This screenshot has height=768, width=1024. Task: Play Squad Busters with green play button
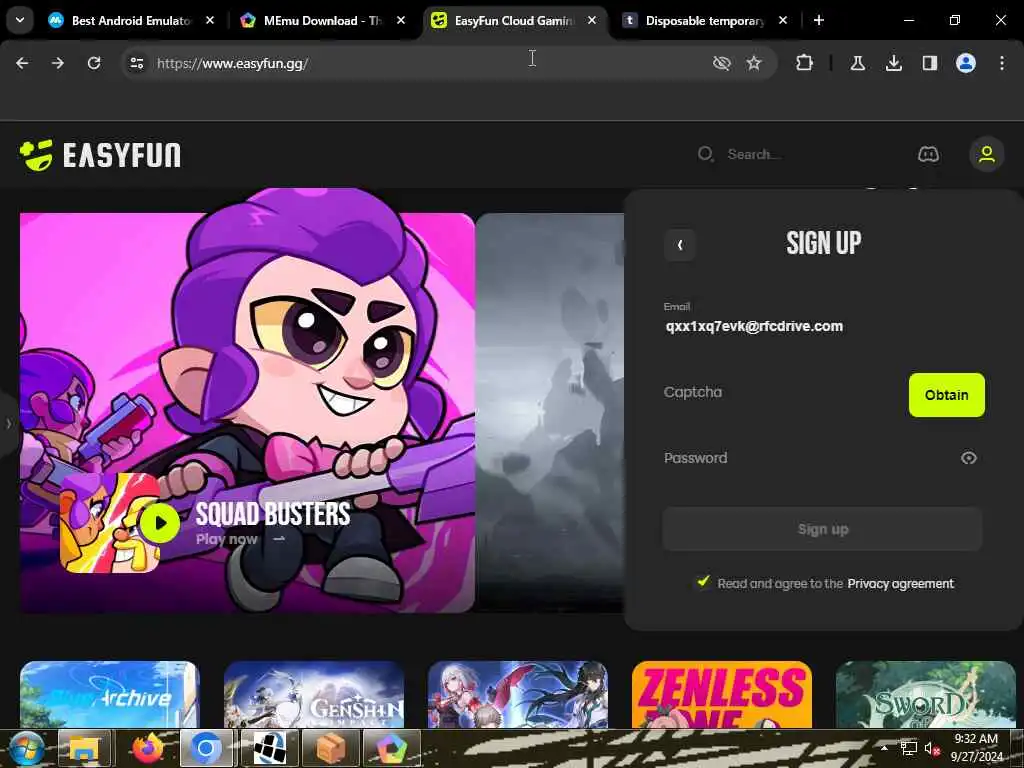[159, 522]
